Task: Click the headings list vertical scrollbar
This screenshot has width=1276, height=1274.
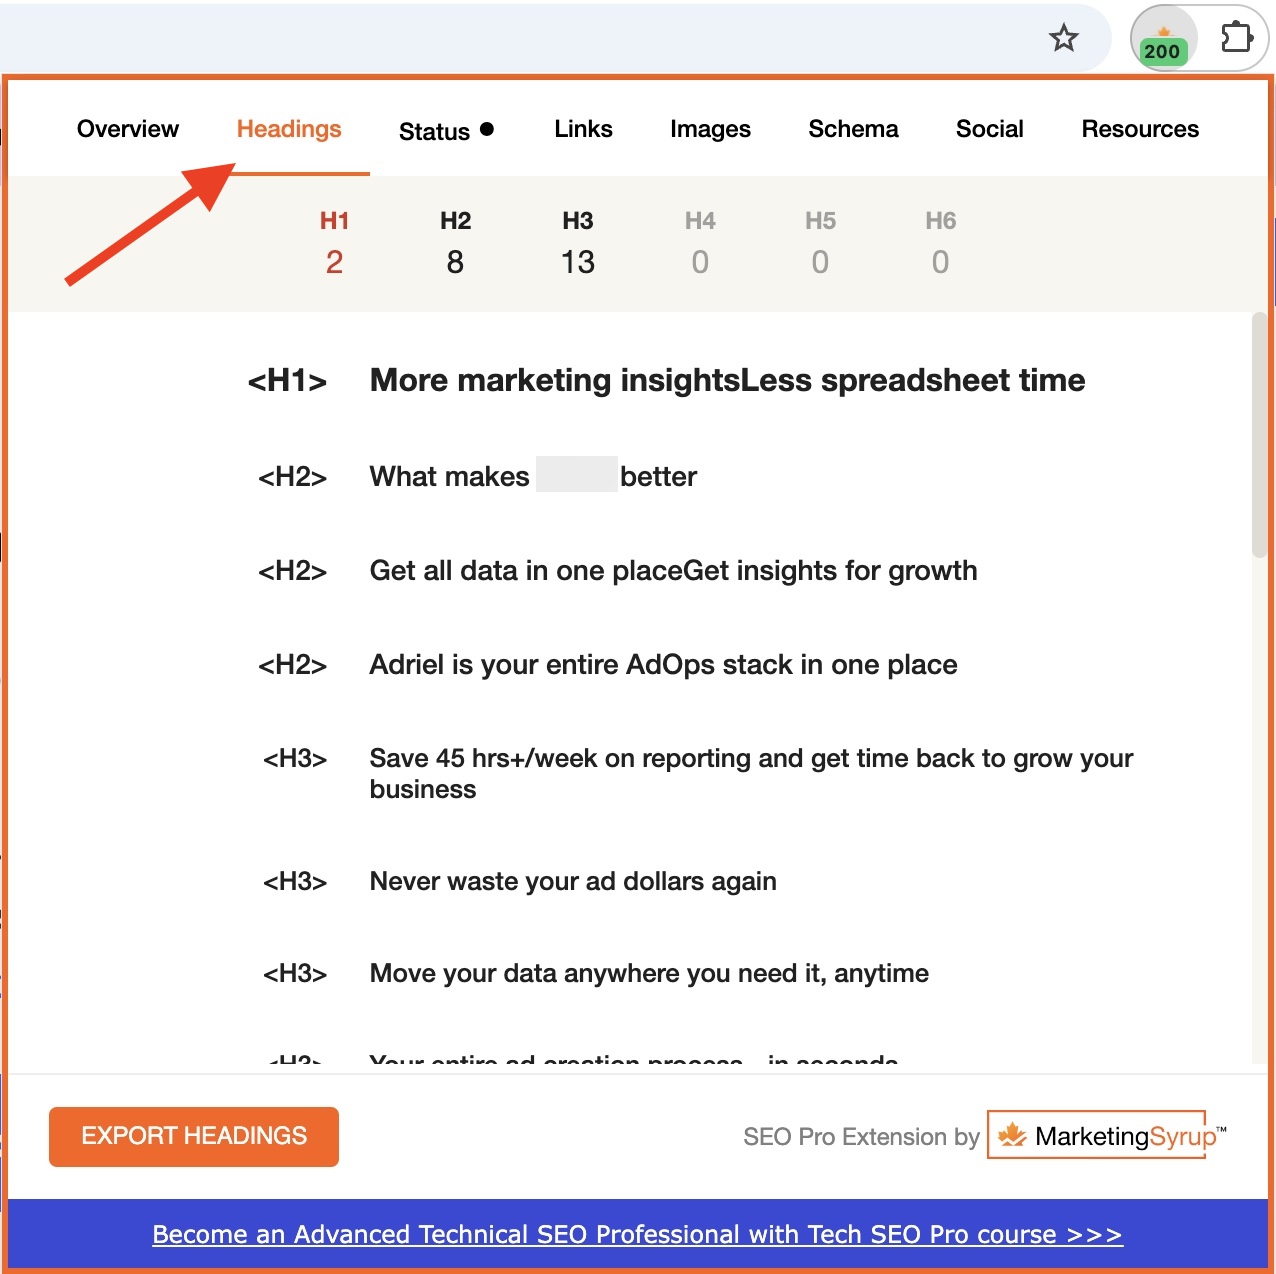Action: [1259, 435]
